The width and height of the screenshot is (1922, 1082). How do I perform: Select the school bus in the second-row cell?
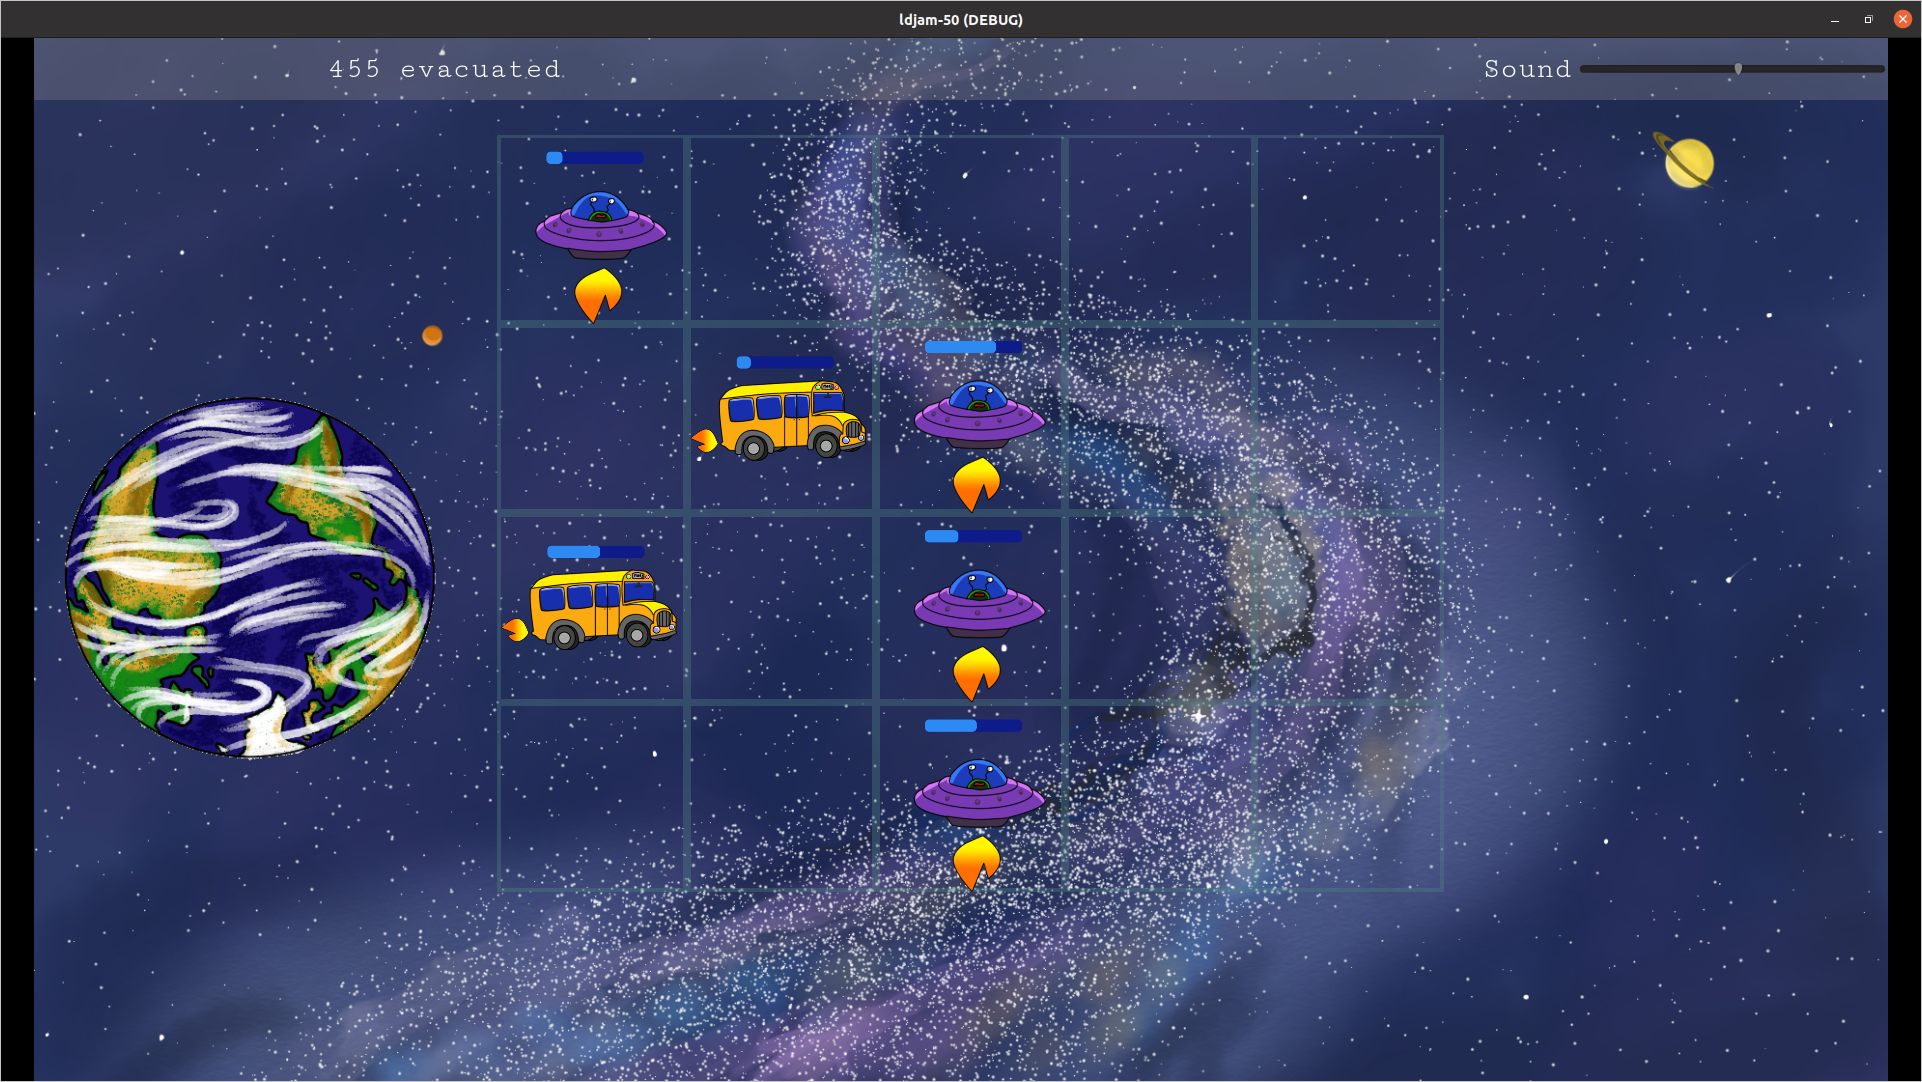coord(792,419)
